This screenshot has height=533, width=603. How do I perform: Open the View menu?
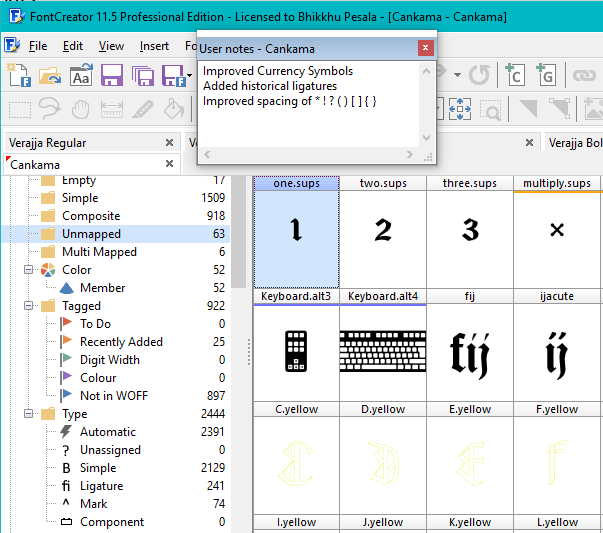pyautogui.click(x=111, y=46)
